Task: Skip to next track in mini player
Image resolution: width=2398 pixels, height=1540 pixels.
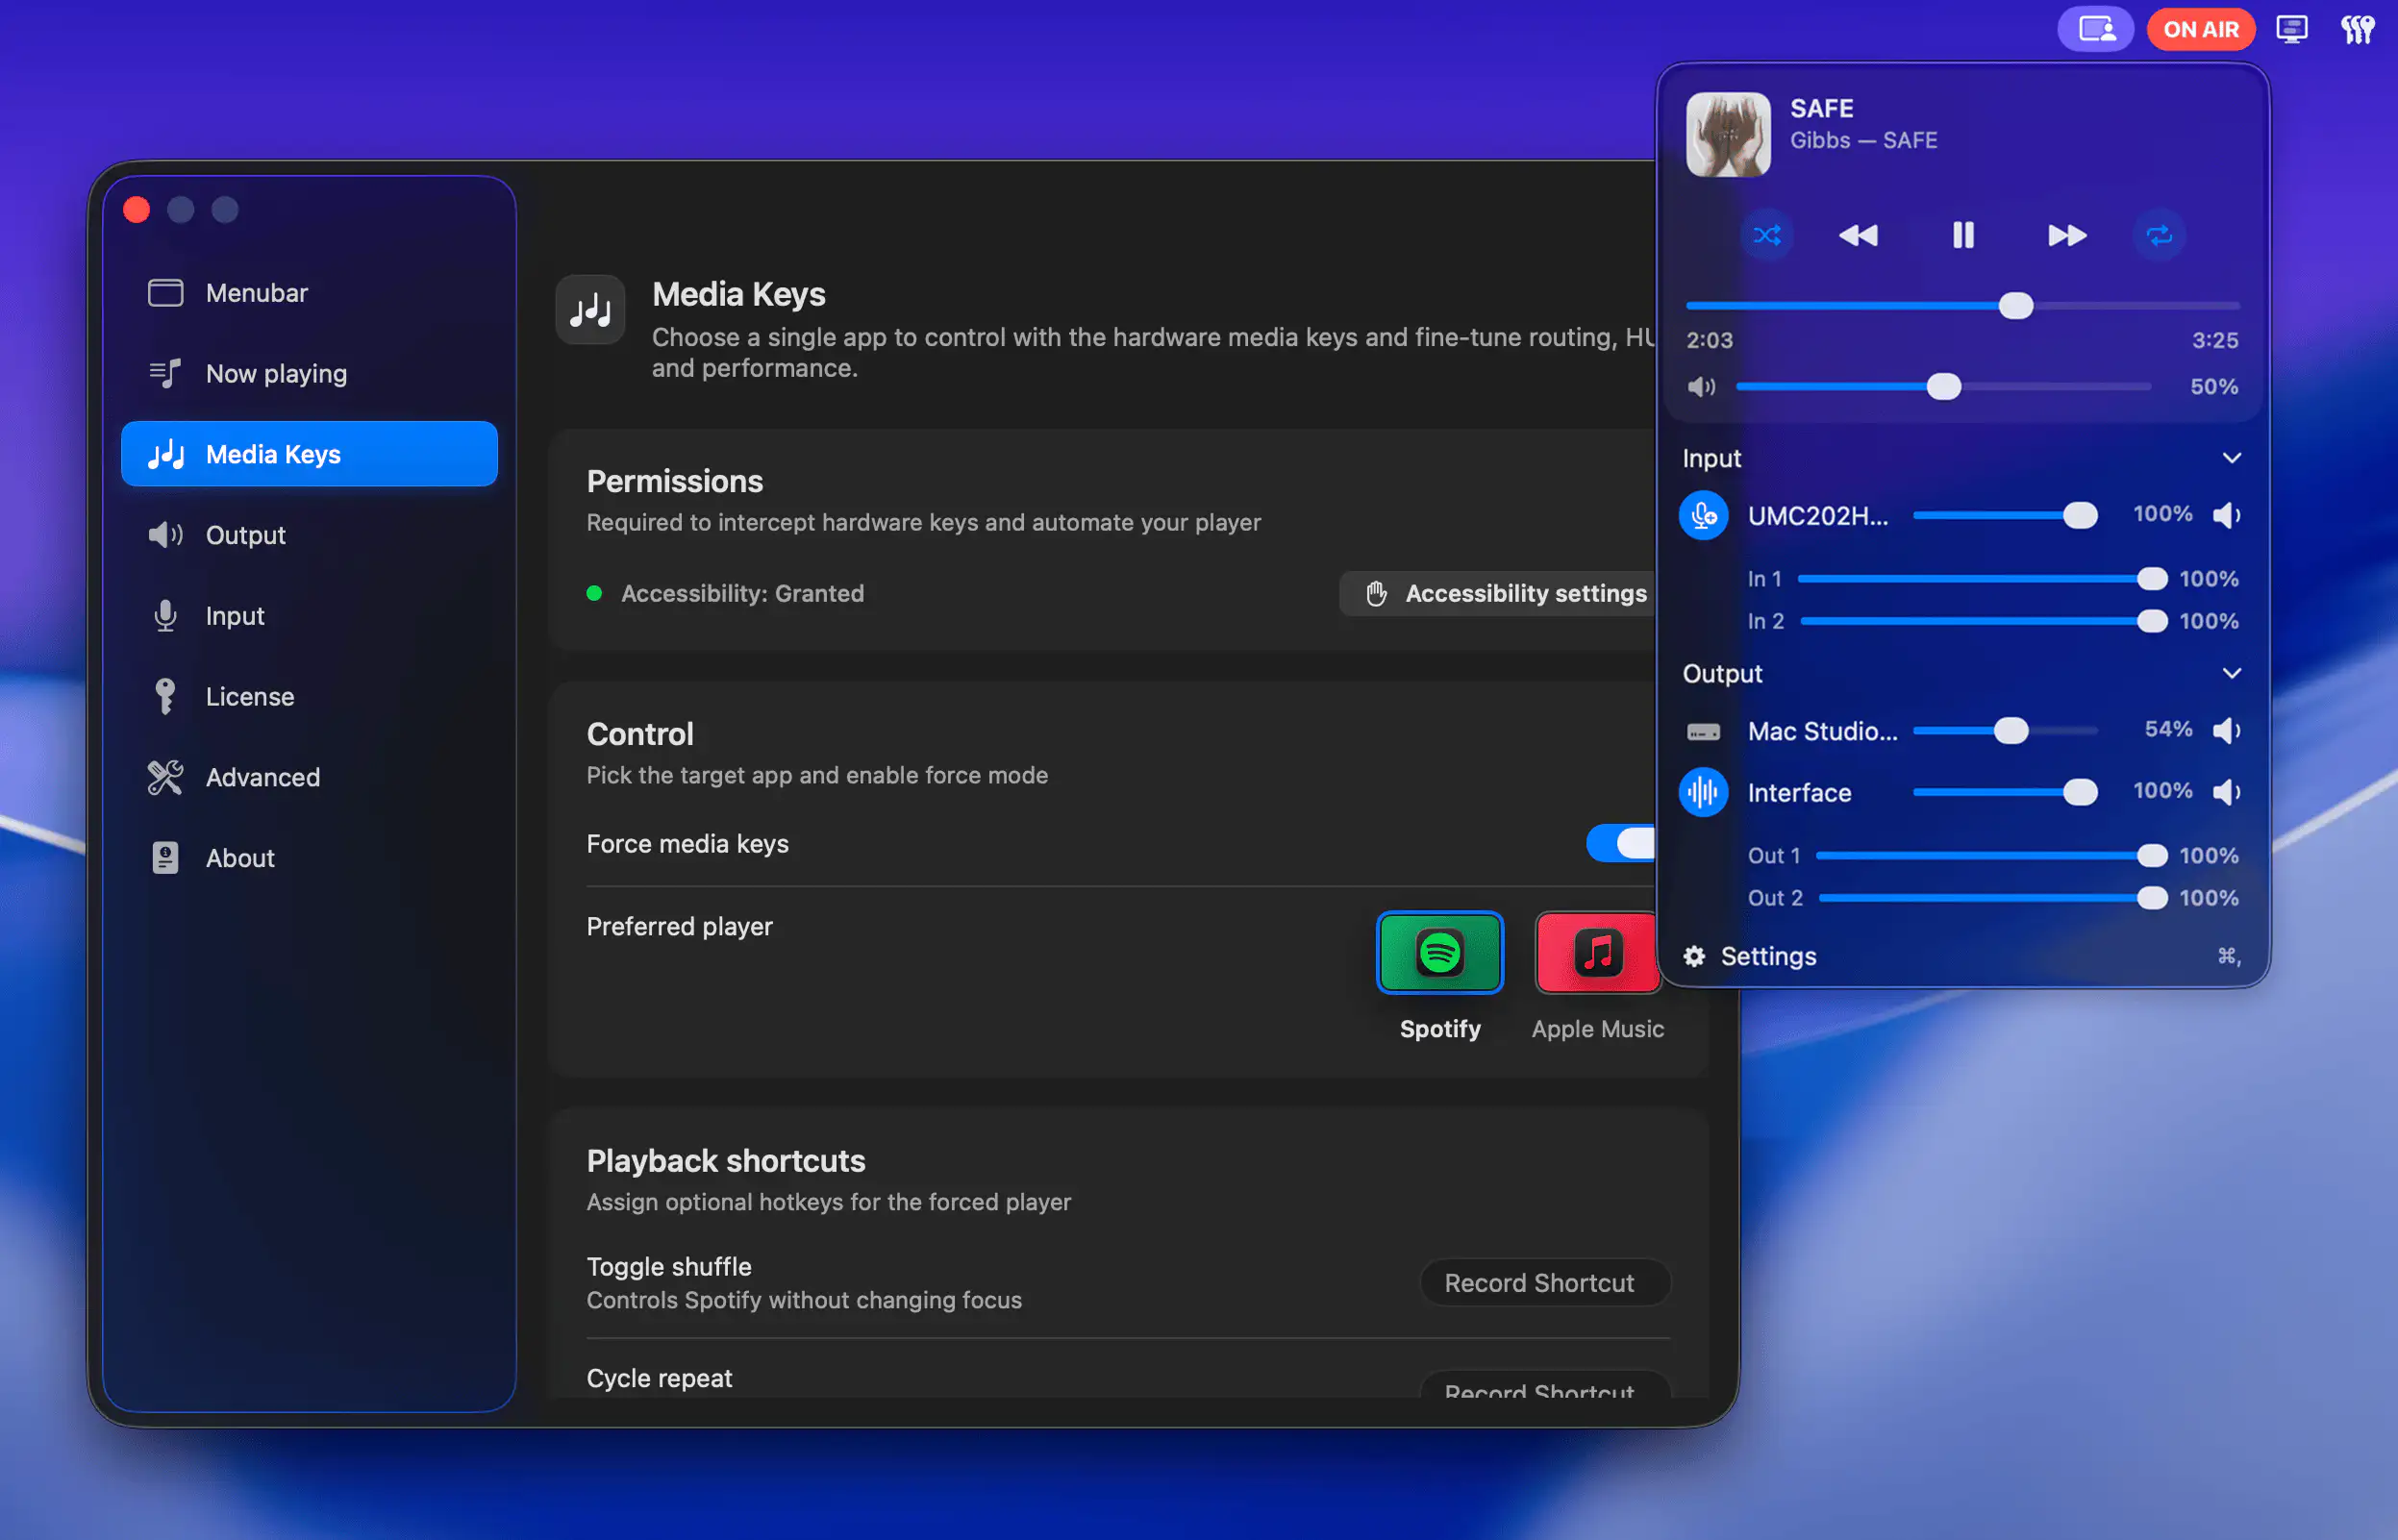Action: [2067, 236]
